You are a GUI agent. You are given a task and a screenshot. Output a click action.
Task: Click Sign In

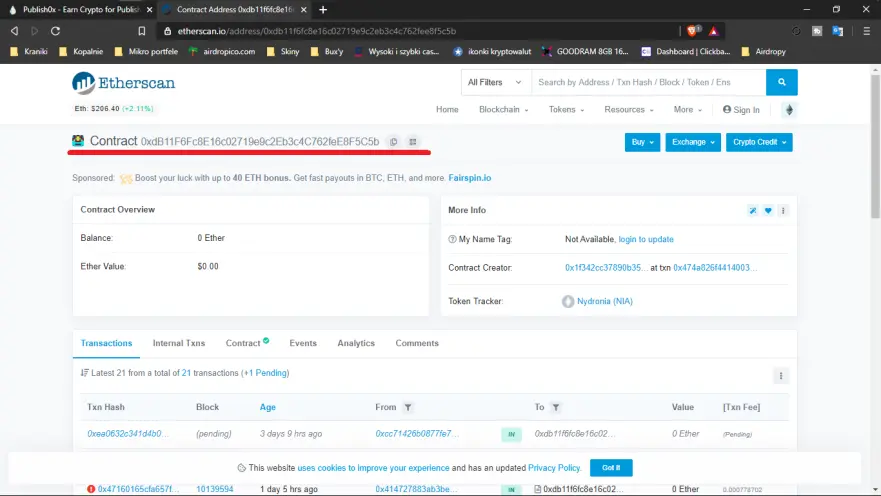(741, 110)
